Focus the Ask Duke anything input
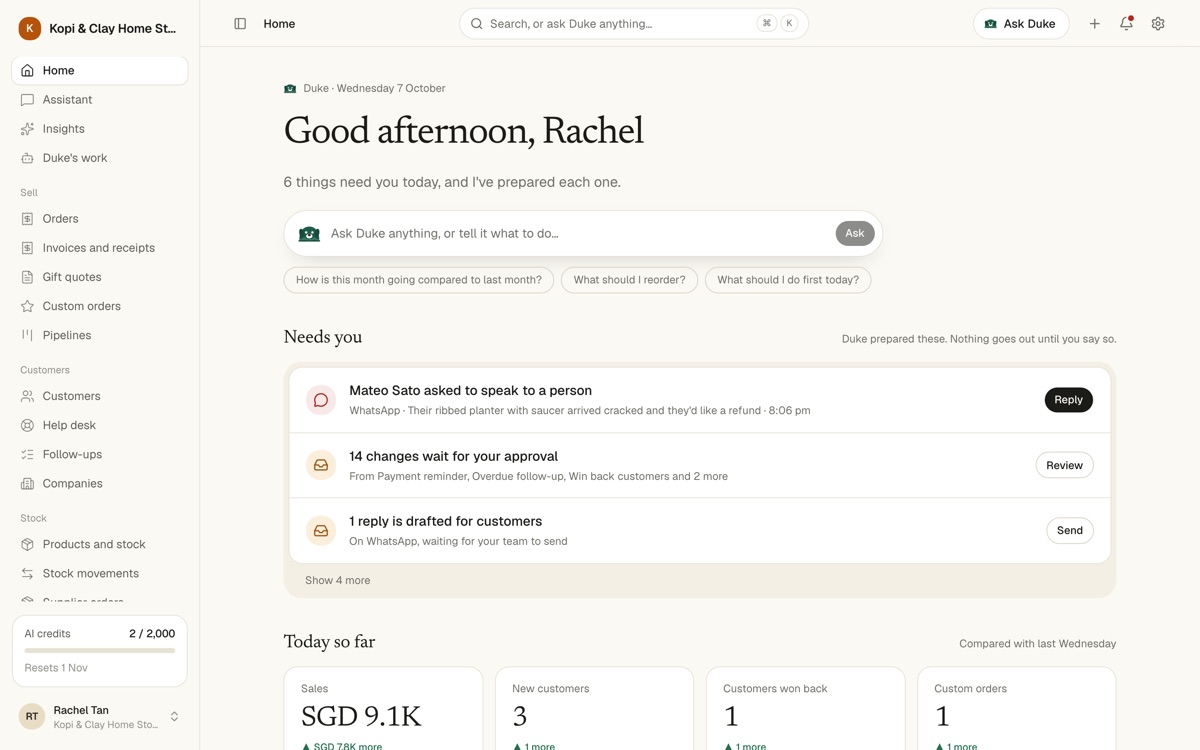 [578, 233]
